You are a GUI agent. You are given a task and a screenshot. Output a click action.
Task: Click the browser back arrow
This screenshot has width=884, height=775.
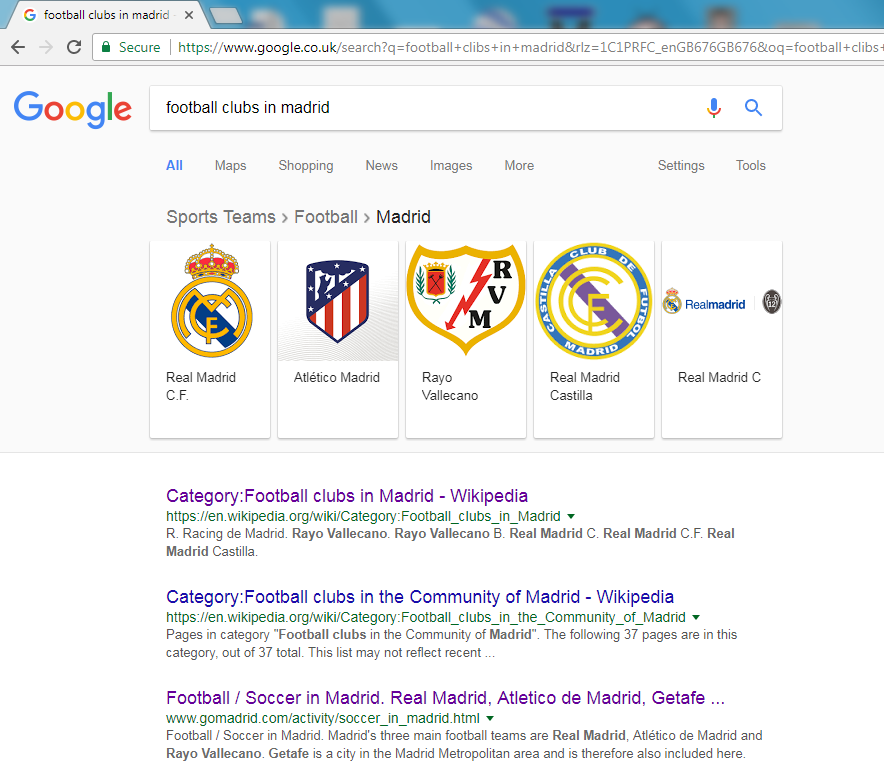[19, 47]
